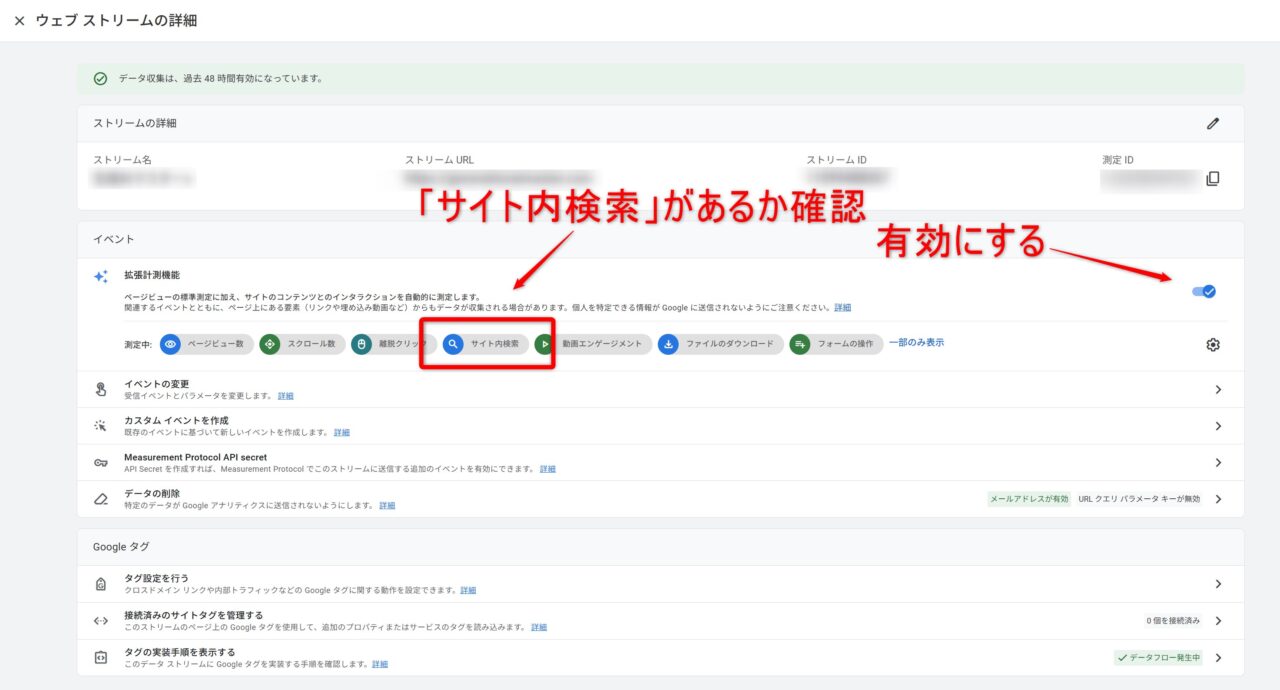Toggle the 拡張計測機能 switch
Image resolution: width=1280 pixels, height=690 pixels.
(1204, 291)
